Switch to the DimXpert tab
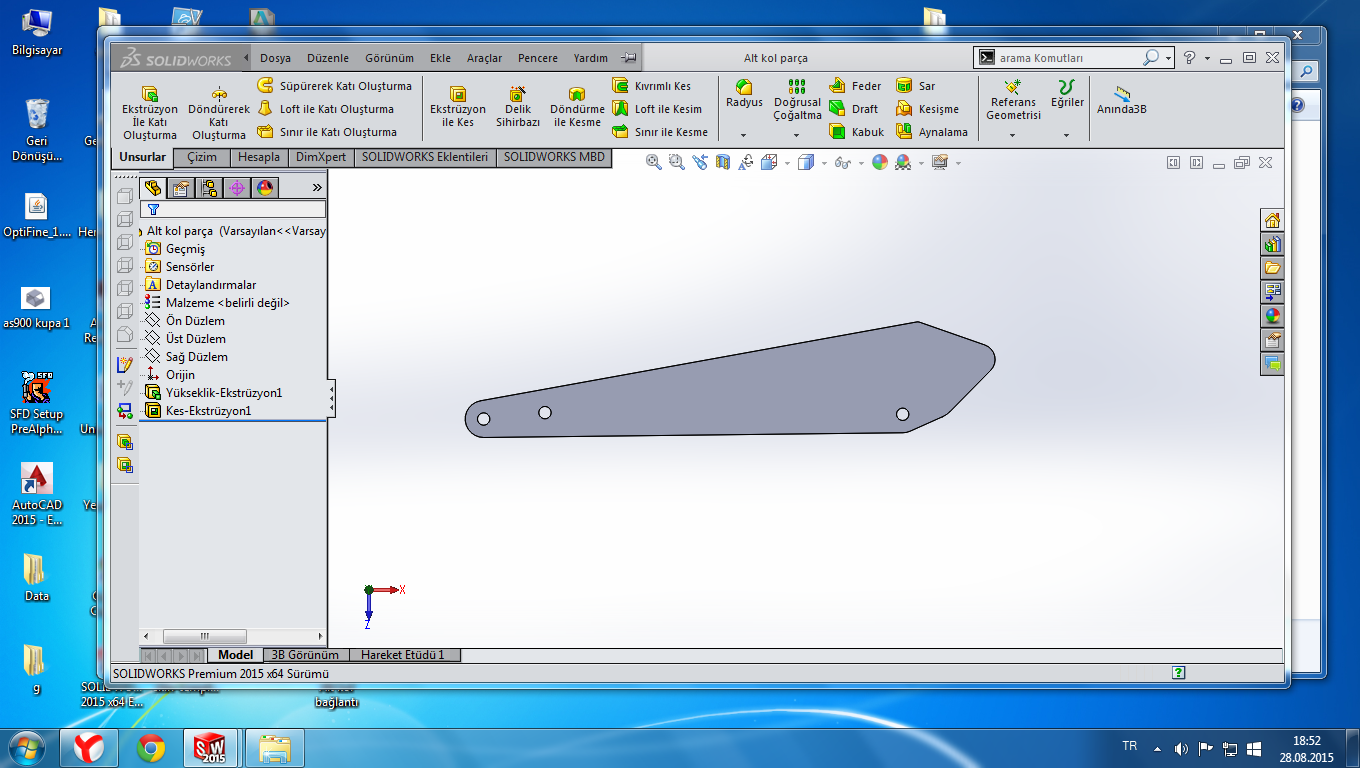Screen dimensions: 1360x768 pos(321,157)
